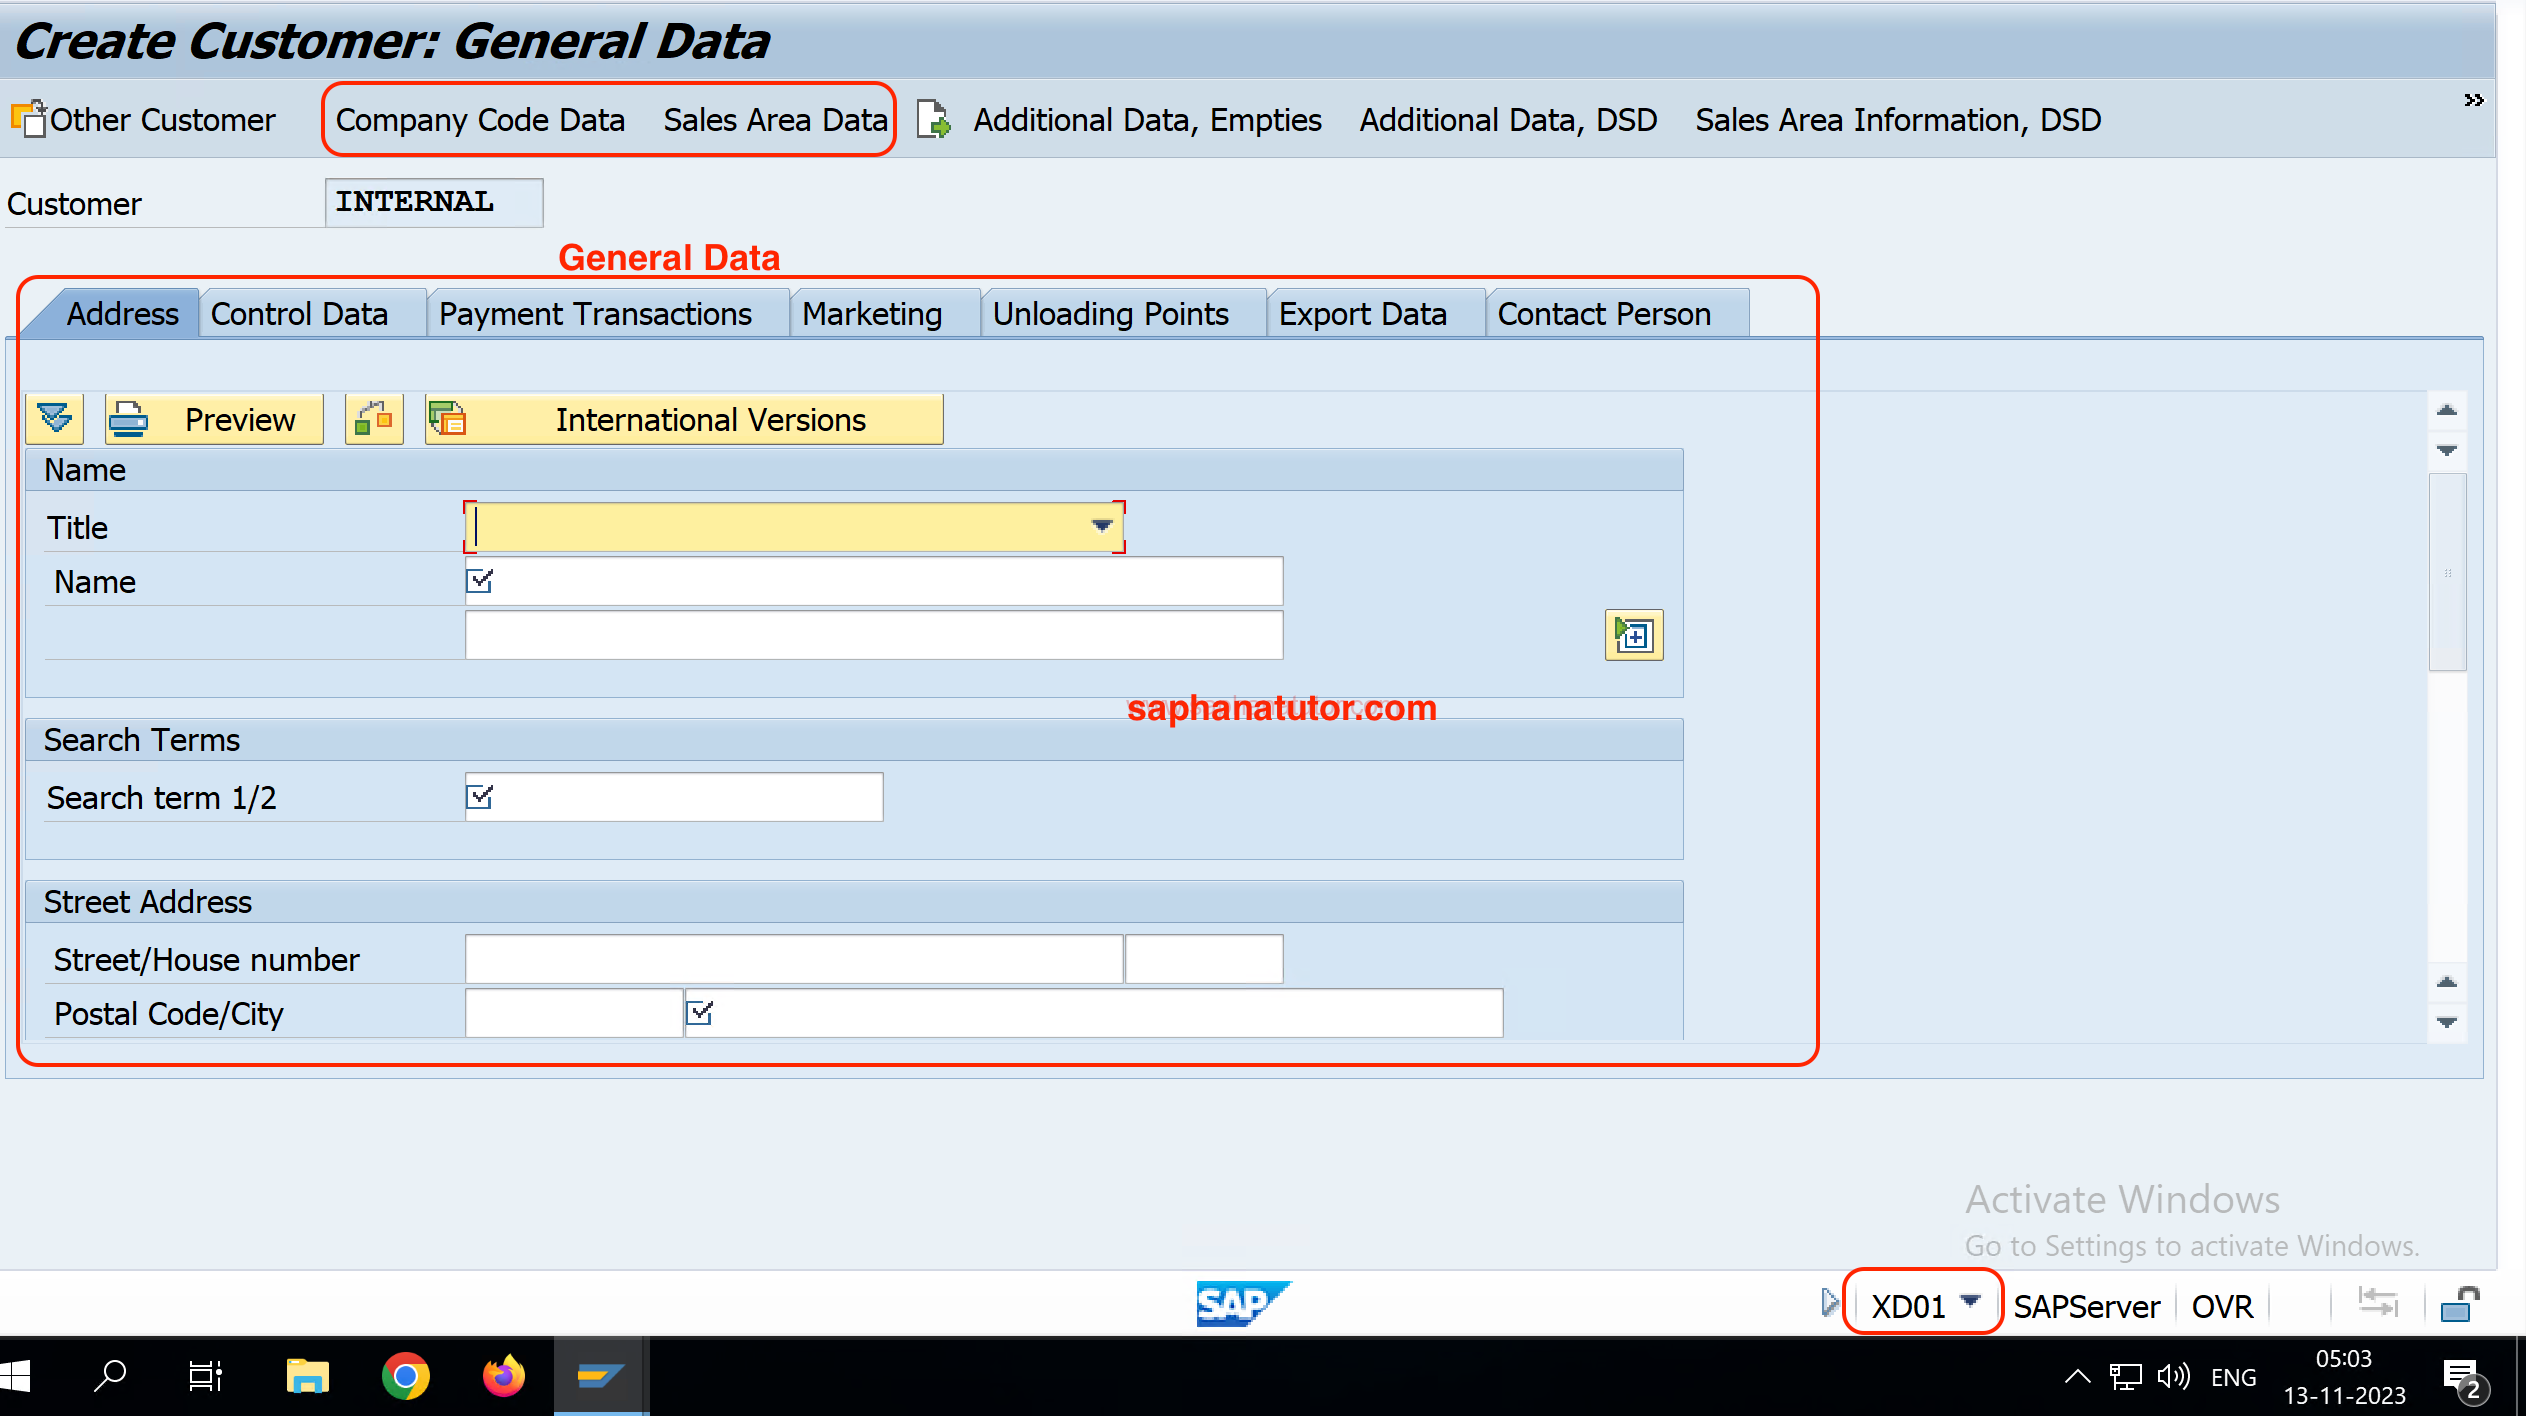Open the Additional Data, Empties tab

pos(1148,118)
